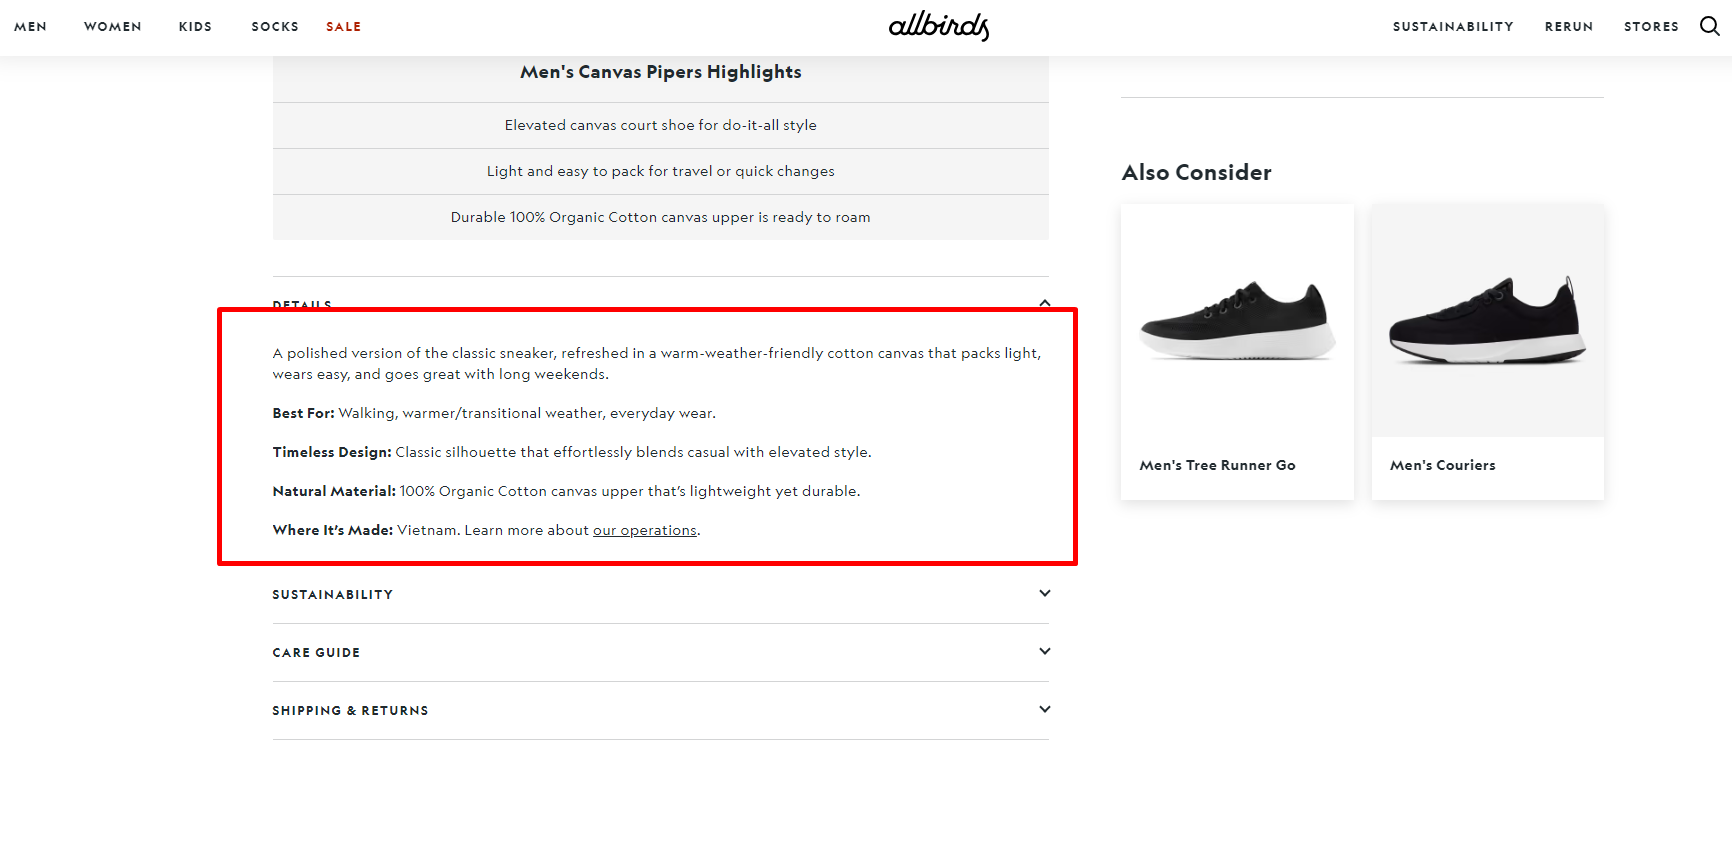The width and height of the screenshot is (1732, 857).
Task: Visit the ReRun page link
Action: [1568, 27]
